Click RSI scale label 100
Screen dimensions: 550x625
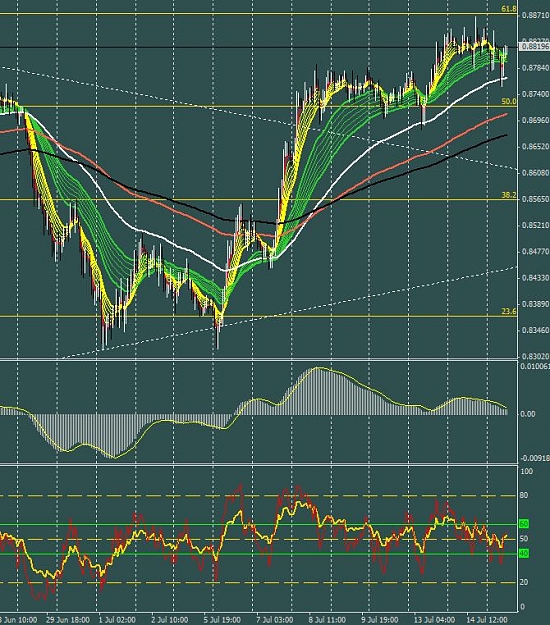tap(527, 472)
